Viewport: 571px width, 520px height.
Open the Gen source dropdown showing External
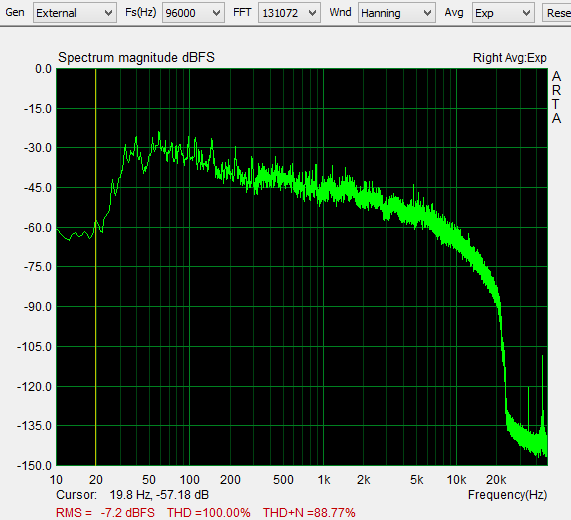[75, 13]
